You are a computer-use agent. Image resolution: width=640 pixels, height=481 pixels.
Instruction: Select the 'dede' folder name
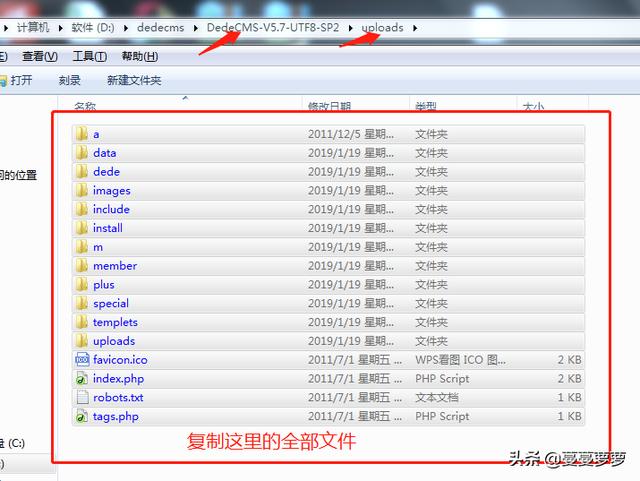pos(106,171)
